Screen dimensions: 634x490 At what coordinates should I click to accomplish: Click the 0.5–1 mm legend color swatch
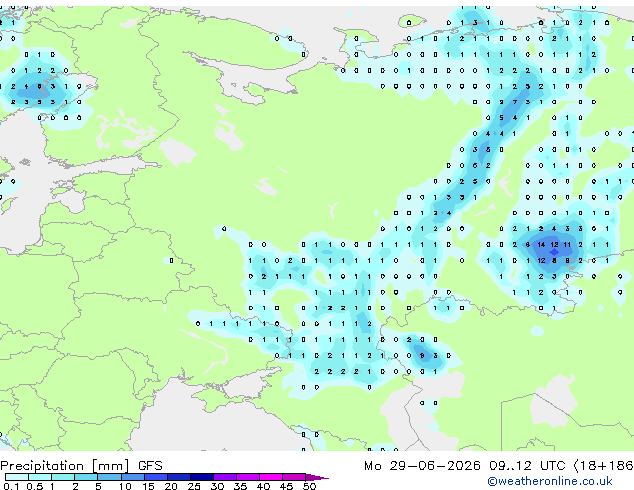pyautogui.click(x=40, y=477)
